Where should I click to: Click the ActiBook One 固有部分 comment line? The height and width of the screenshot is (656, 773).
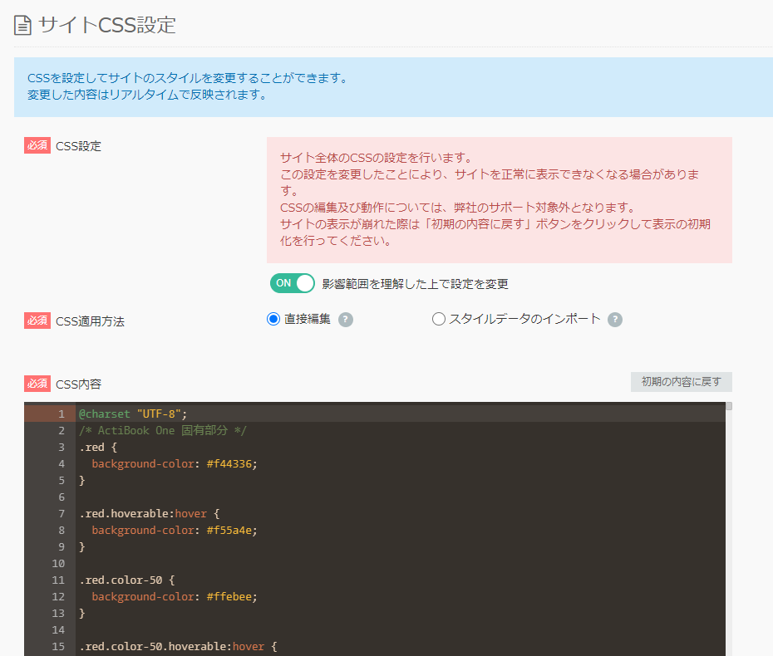pyautogui.click(x=163, y=431)
